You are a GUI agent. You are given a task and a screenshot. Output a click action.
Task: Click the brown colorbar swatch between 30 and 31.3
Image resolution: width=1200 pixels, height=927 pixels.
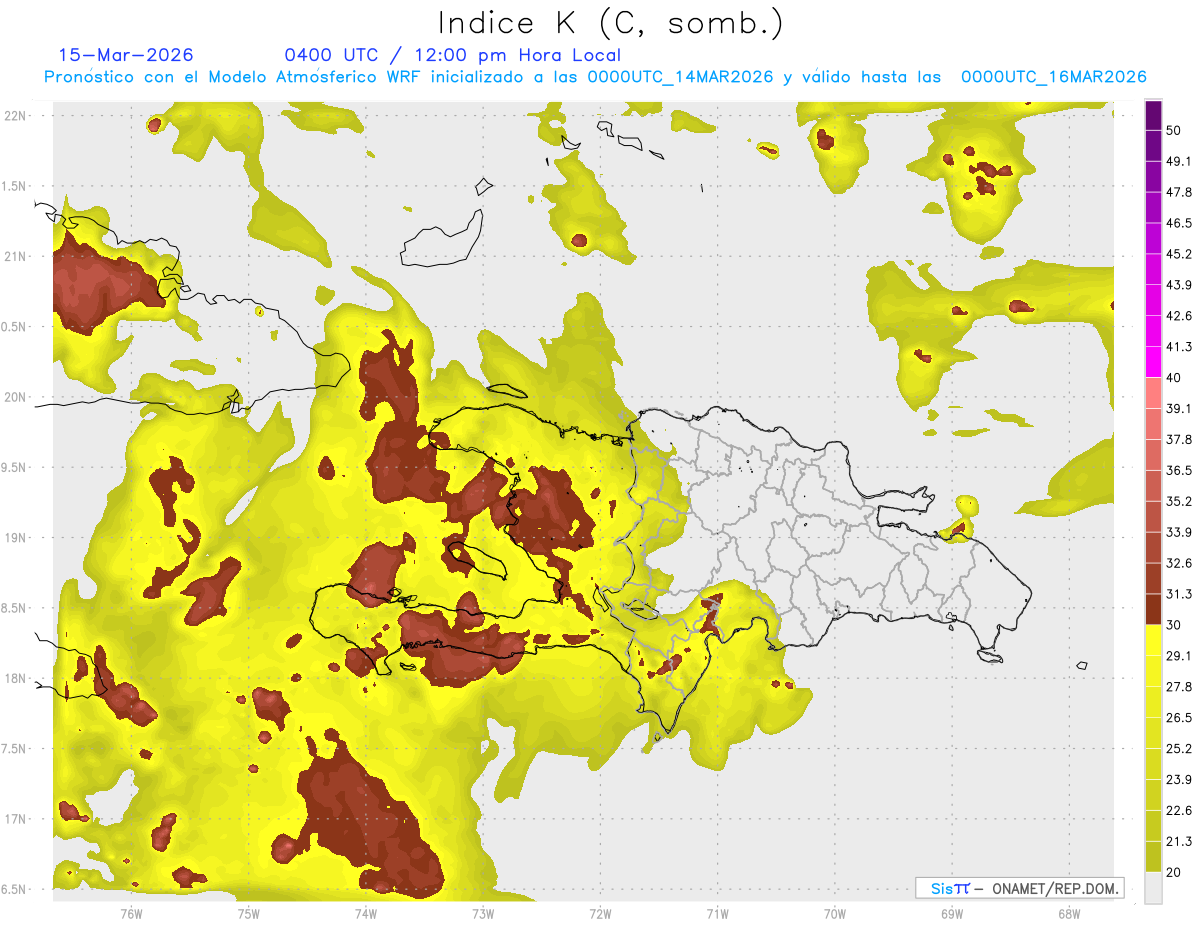pos(1153,609)
